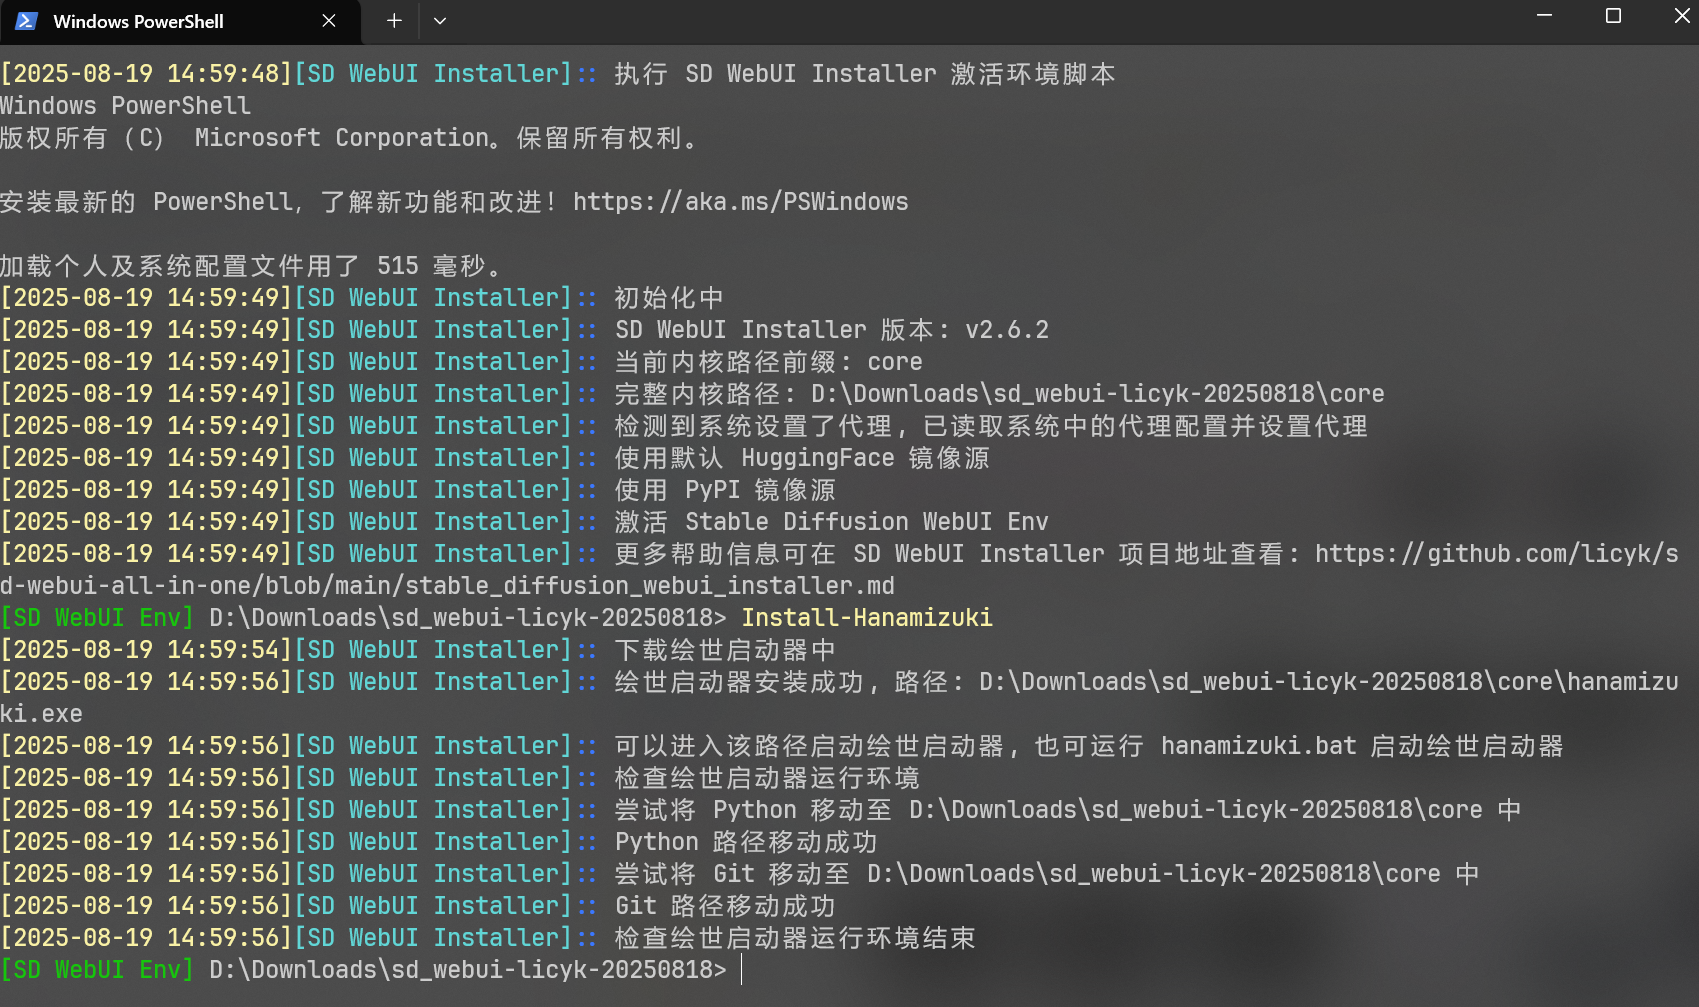Click the proxy message "检测到系统设置了代理"

753,426
